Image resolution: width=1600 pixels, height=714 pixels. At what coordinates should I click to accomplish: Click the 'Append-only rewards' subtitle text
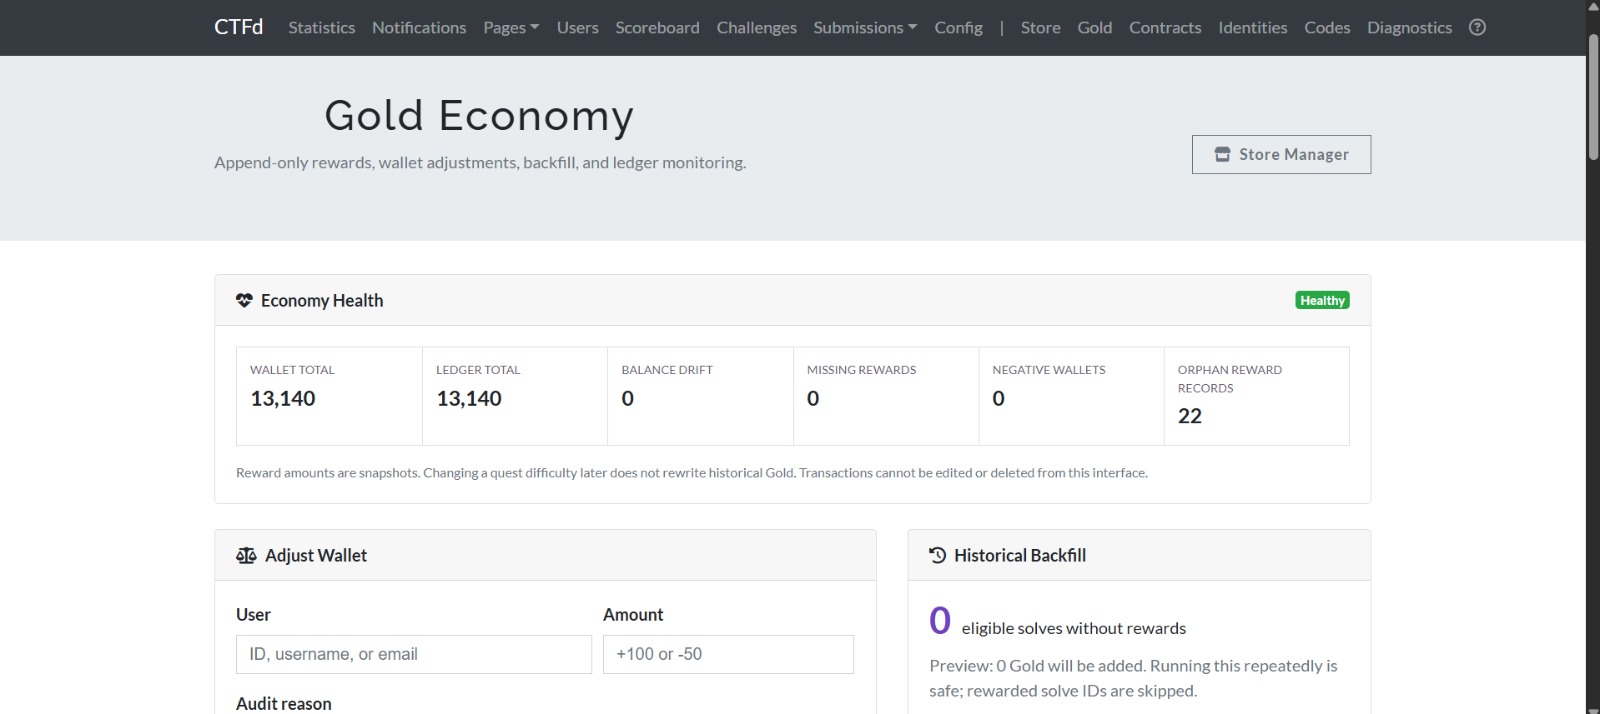480,162
